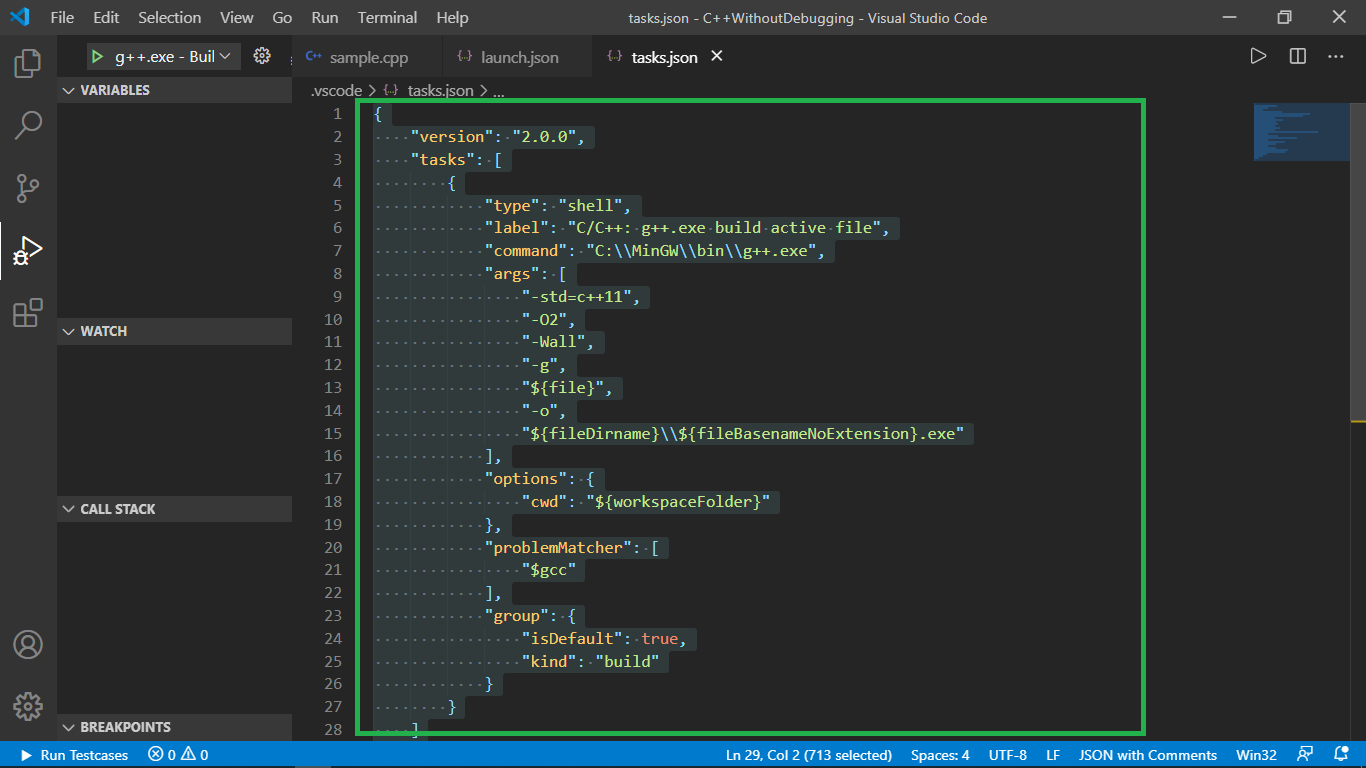This screenshot has height=768, width=1366.
Task: Collapse the WATCH section
Action: [x=175, y=331]
